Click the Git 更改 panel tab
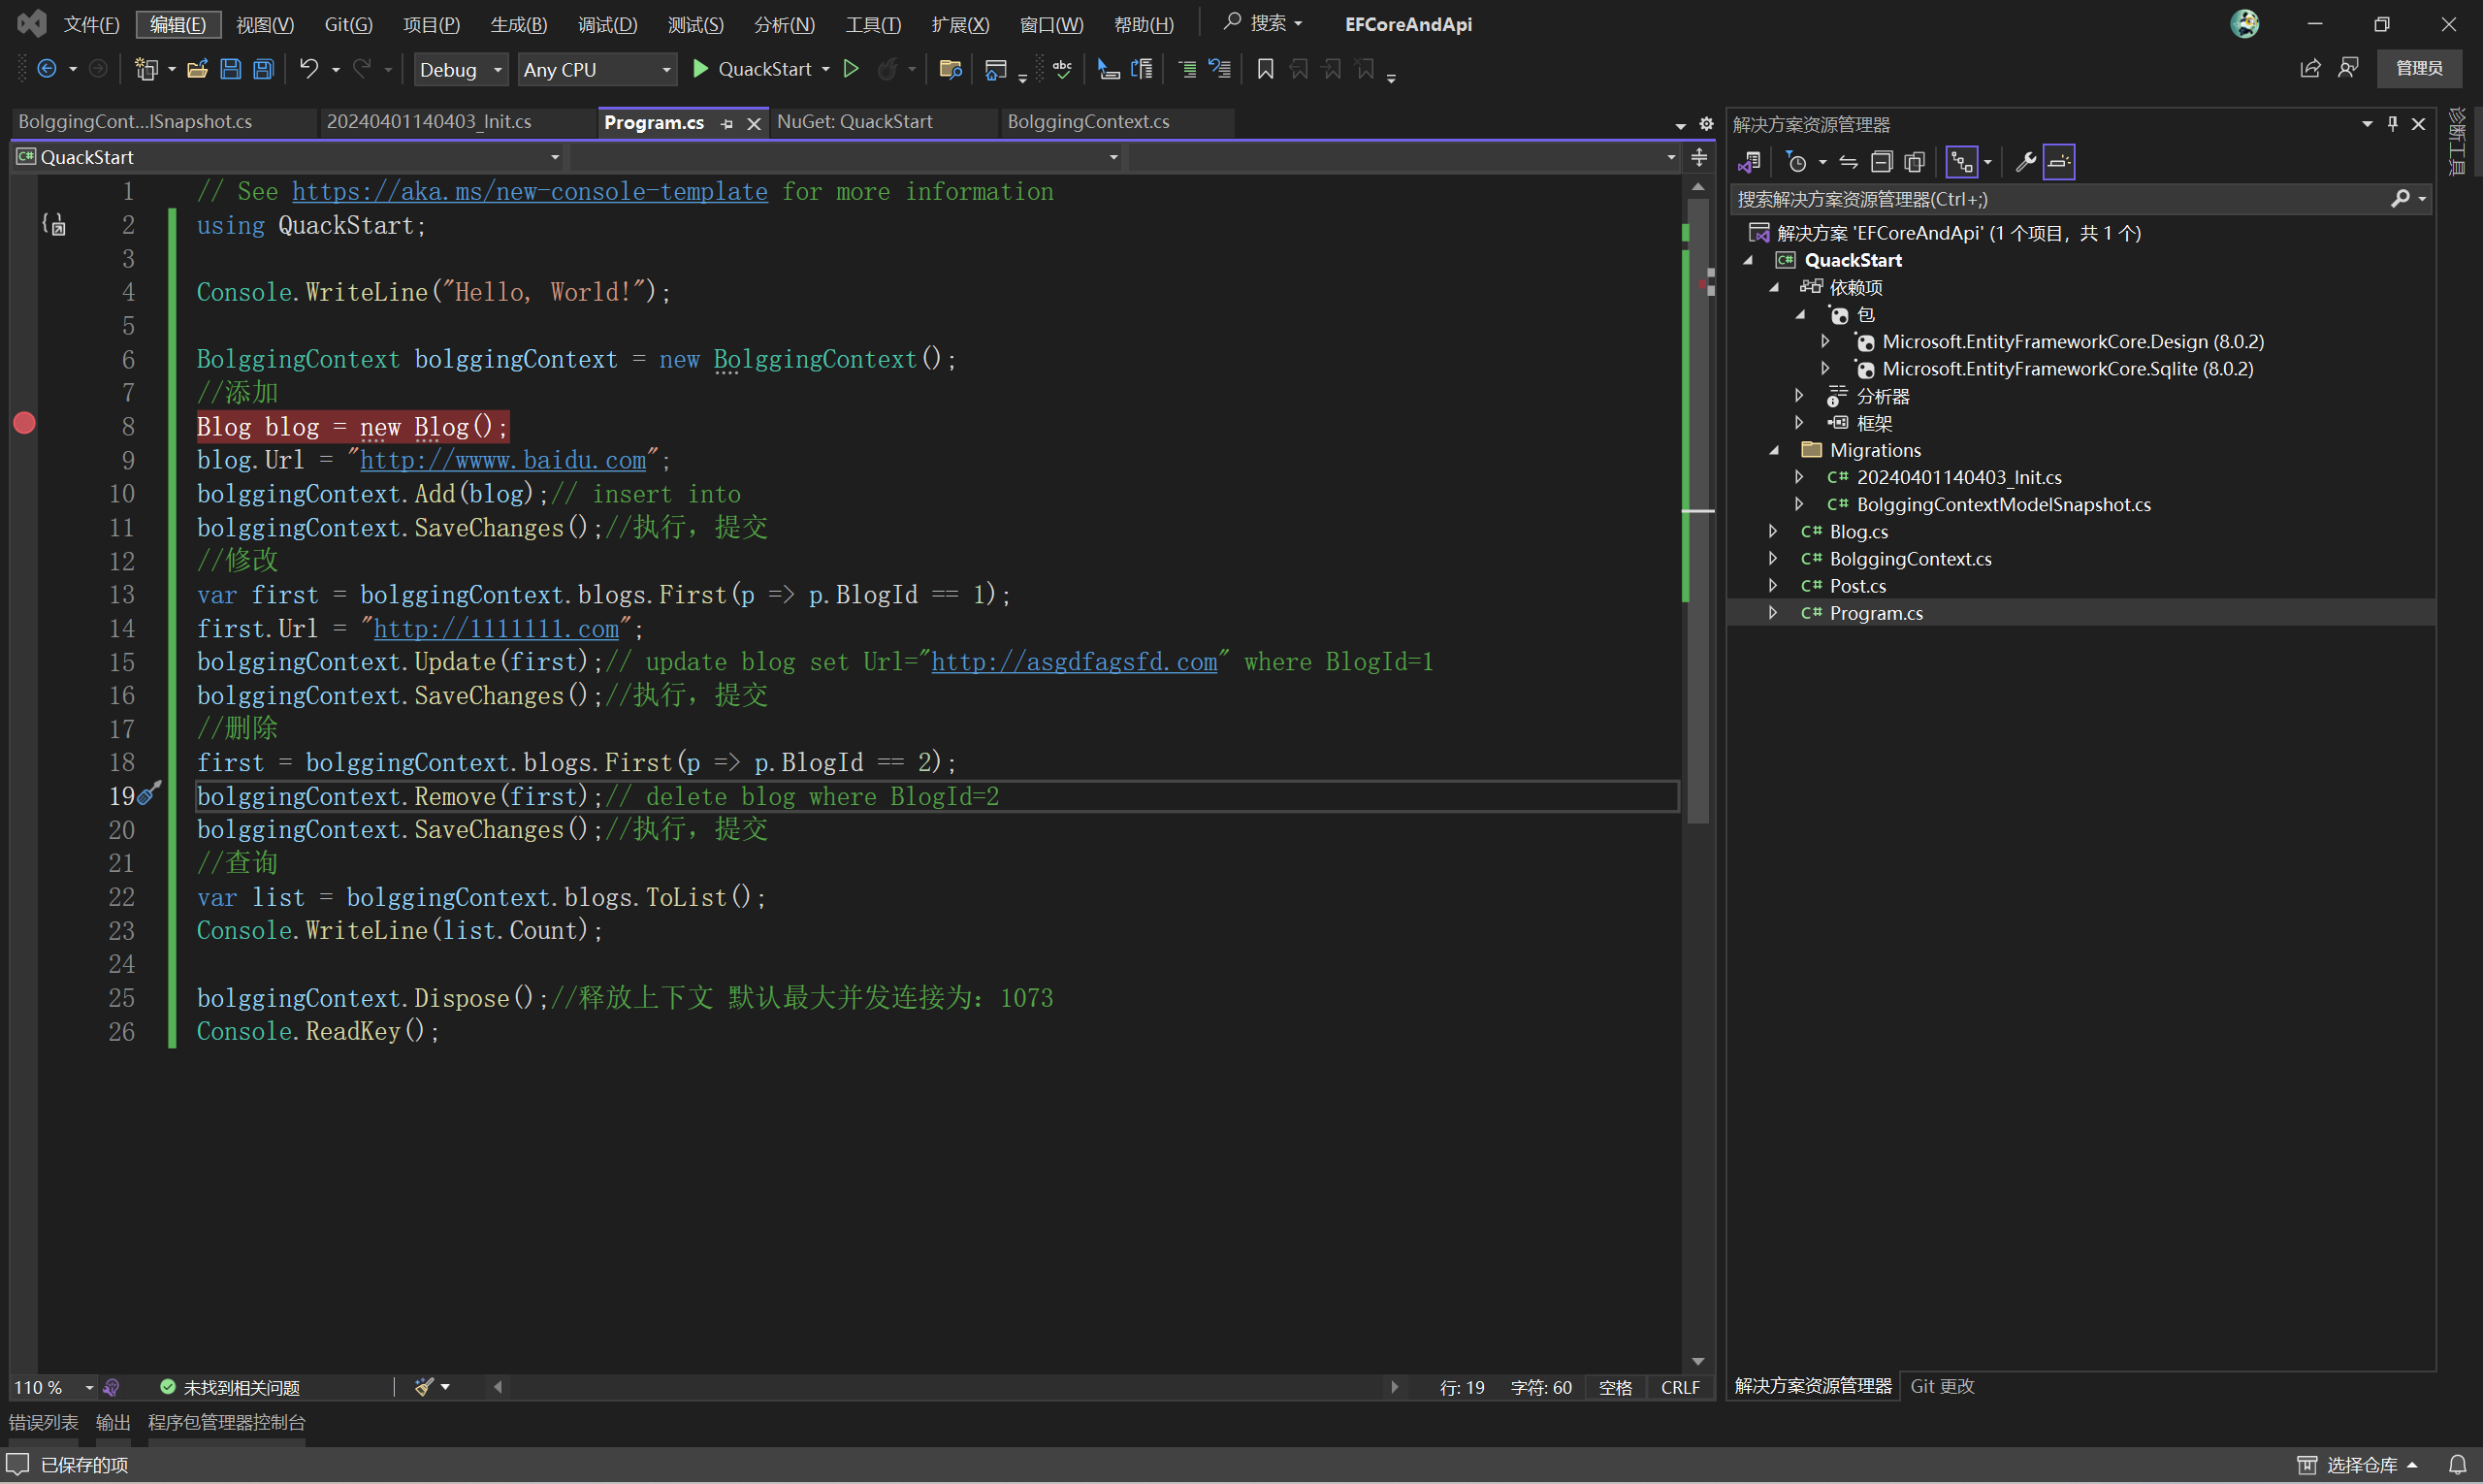Image resolution: width=2483 pixels, height=1484 pixels. pyautogui.click(x=1941, y=1386)
